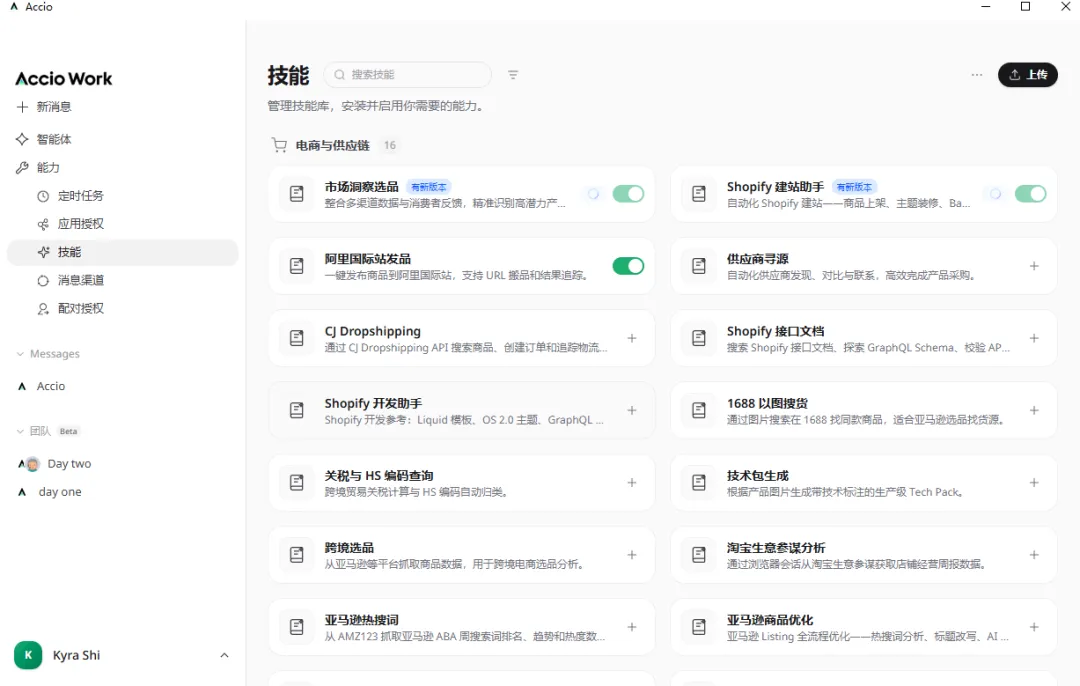Click the update spinner icon for 市场洞察选品

593,194
